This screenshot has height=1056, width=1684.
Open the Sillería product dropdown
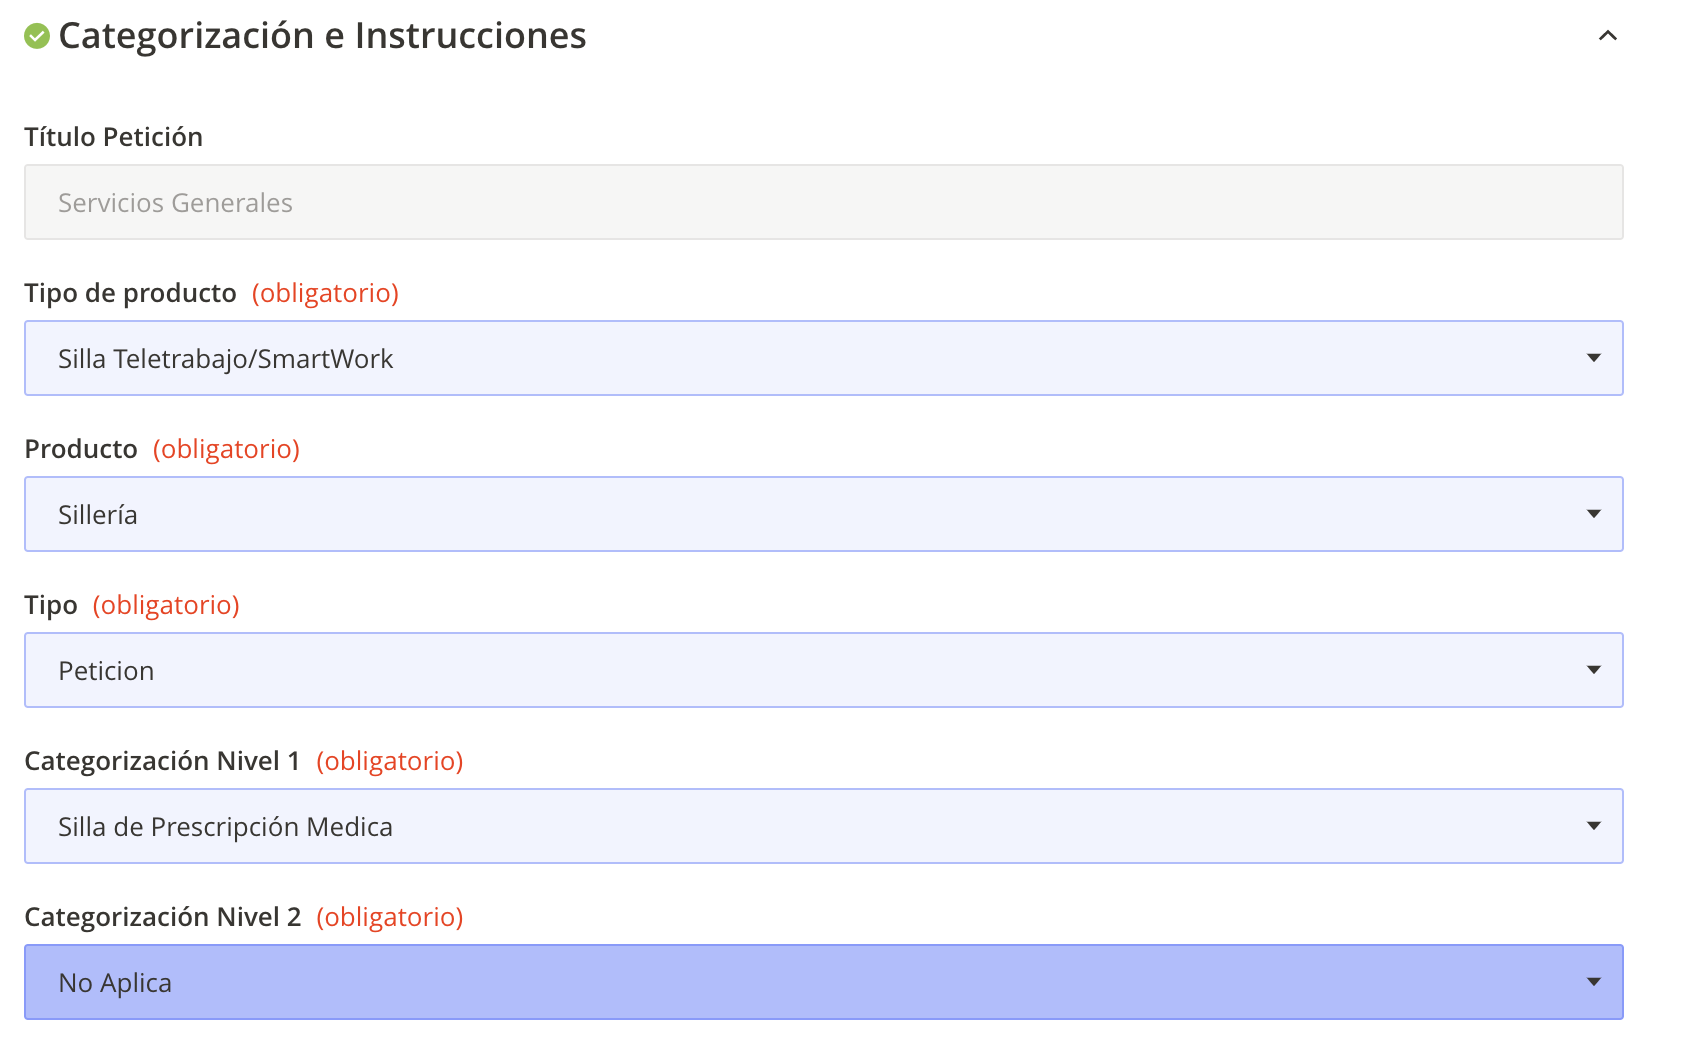tap(800, 514)
